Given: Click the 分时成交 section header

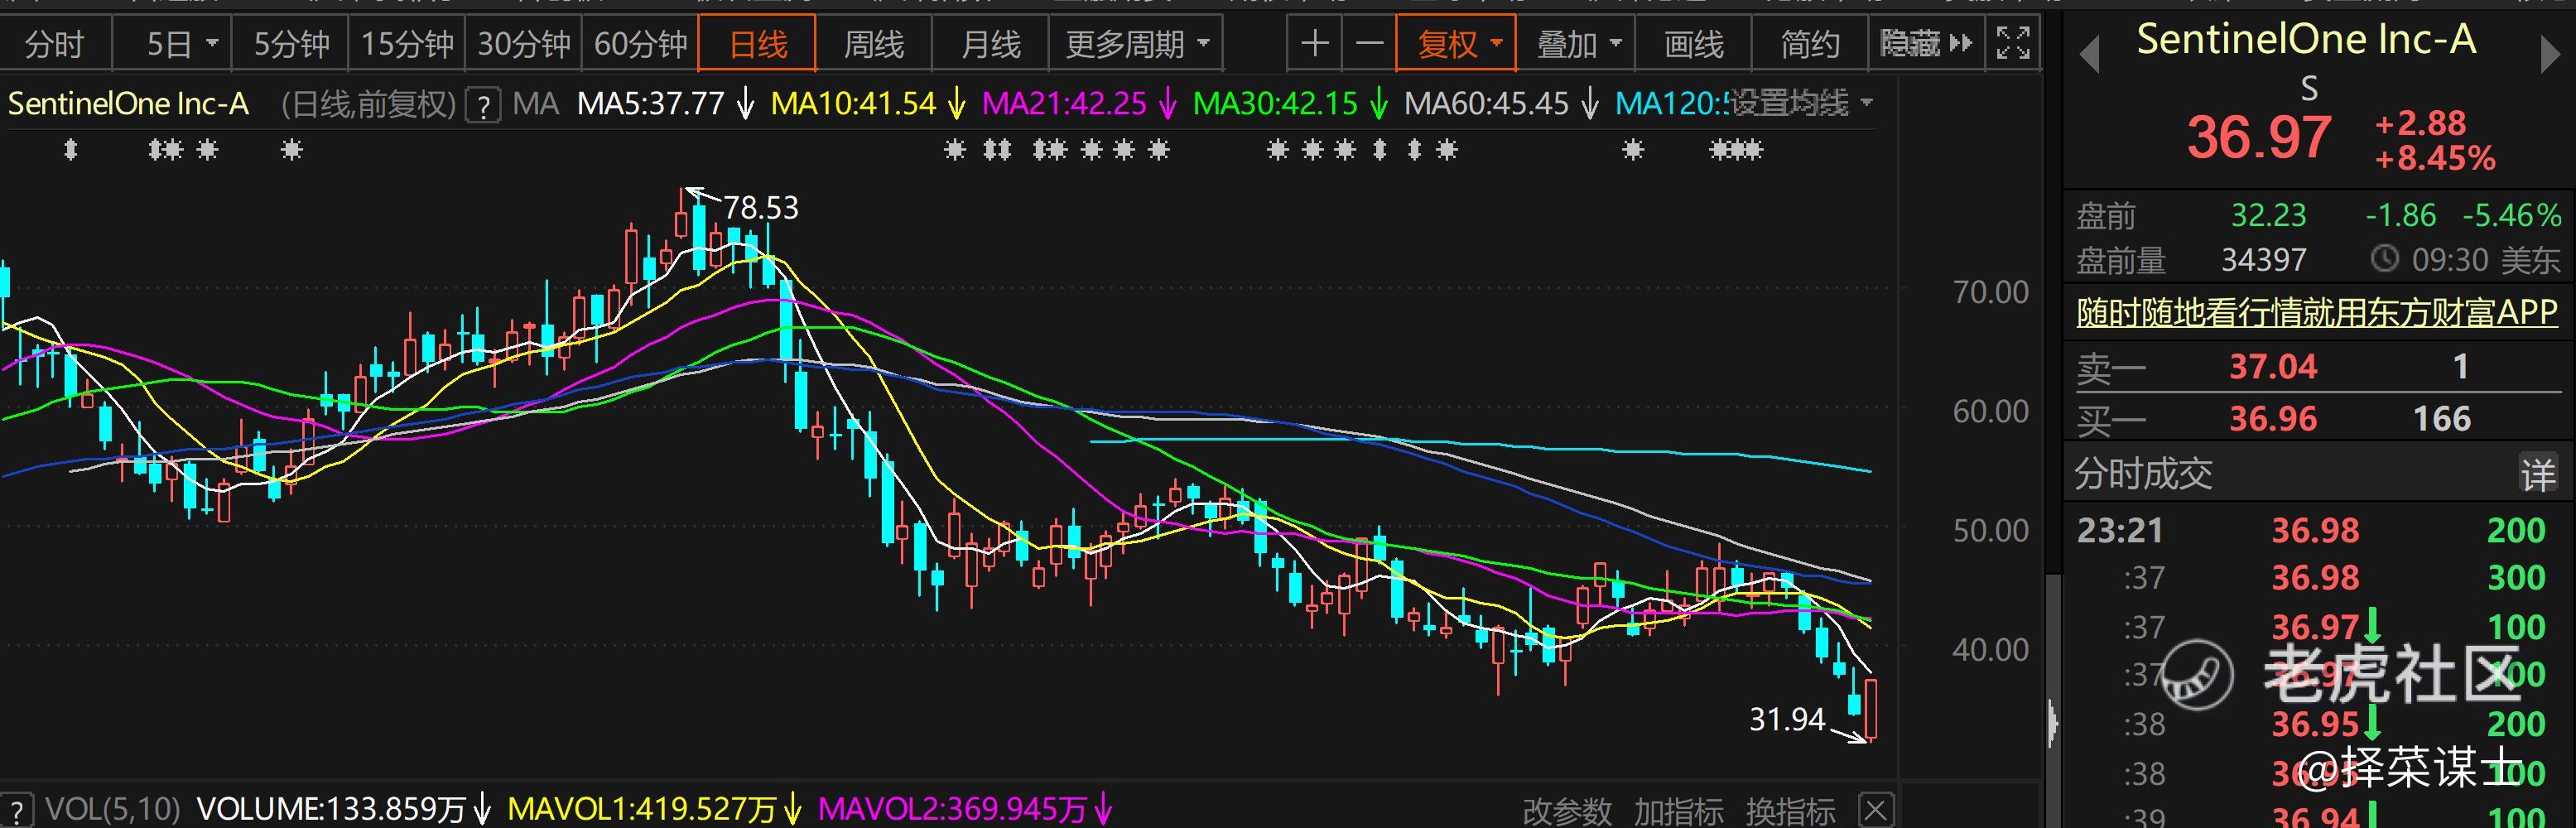Looking at the screenshot, I should coord(2143,474).
